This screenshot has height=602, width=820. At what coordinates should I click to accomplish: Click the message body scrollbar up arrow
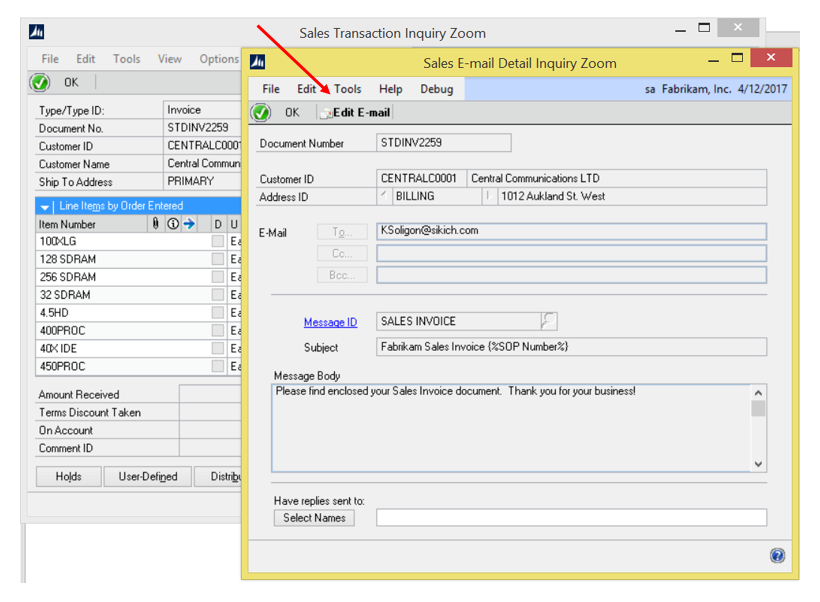point(758,393)
